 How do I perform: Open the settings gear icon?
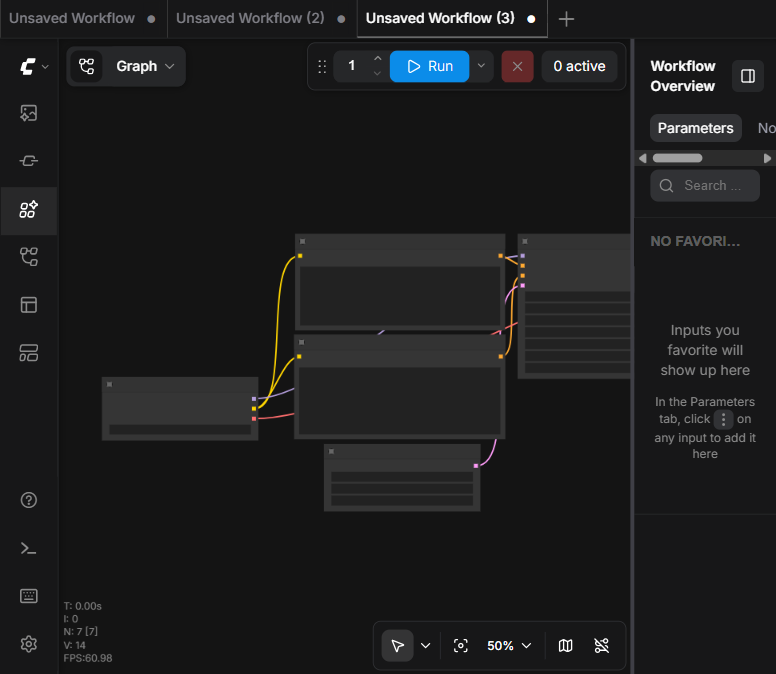(x=29, y=644)
